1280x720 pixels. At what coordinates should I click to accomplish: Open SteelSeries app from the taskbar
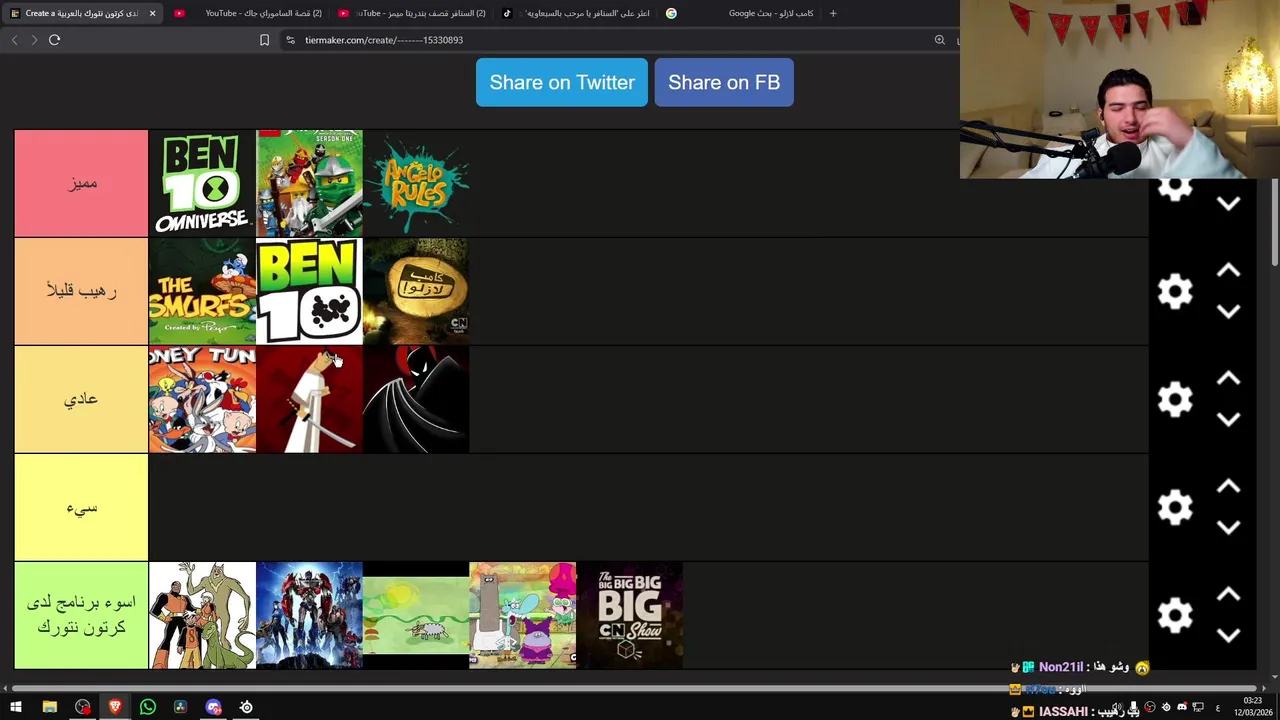coord(246,707)
